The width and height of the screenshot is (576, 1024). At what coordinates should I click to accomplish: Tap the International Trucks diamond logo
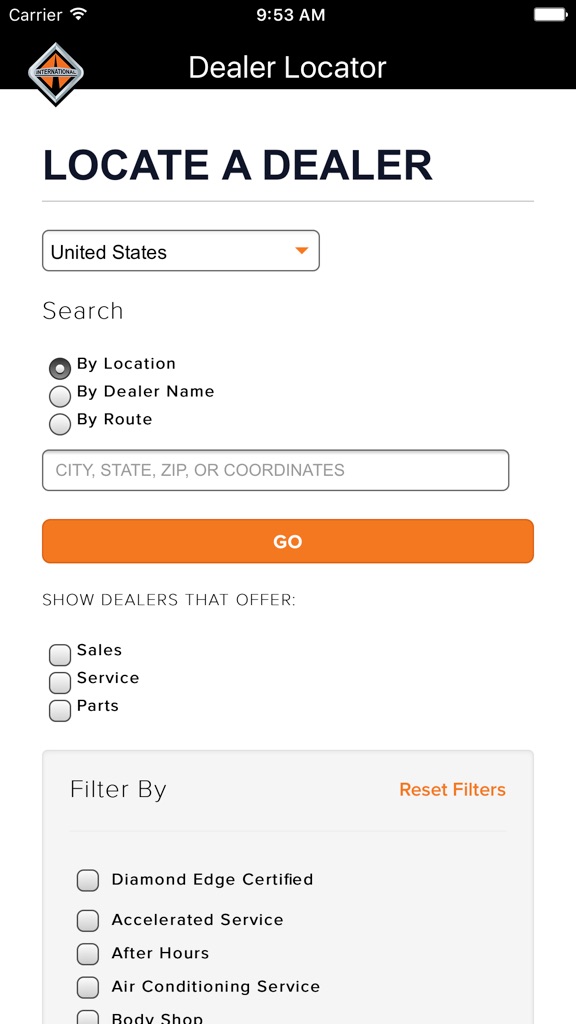pos(55,70)
